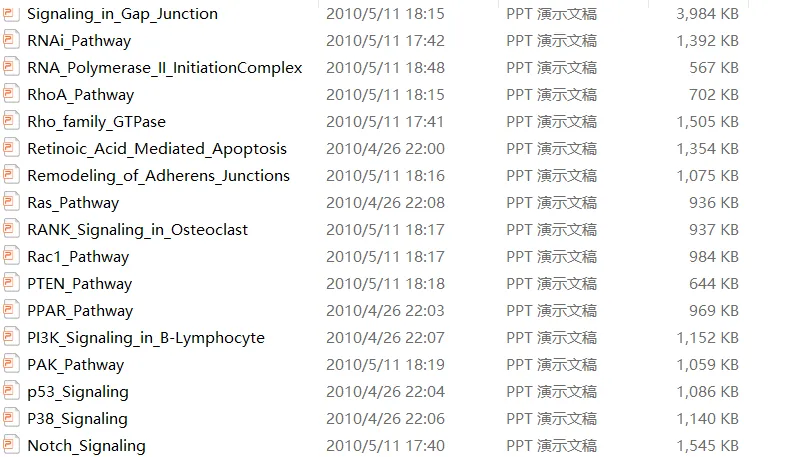Click the PPT icon beside Signaling_in_Gap_Junction
804x457 pixels.
11,14
